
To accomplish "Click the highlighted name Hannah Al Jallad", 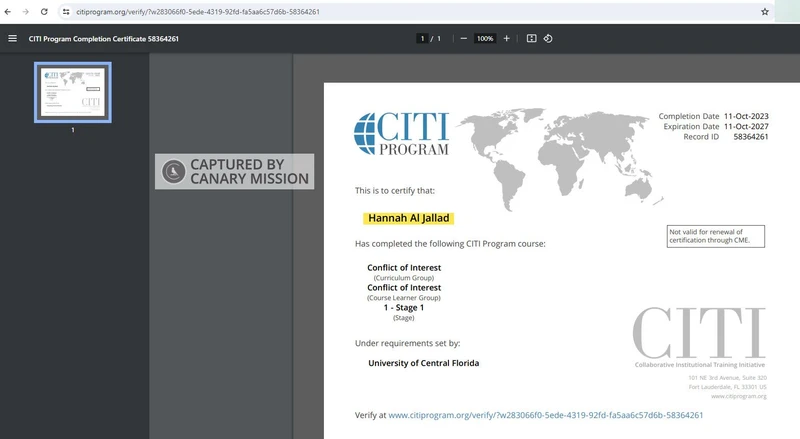I will pos(410,218).
